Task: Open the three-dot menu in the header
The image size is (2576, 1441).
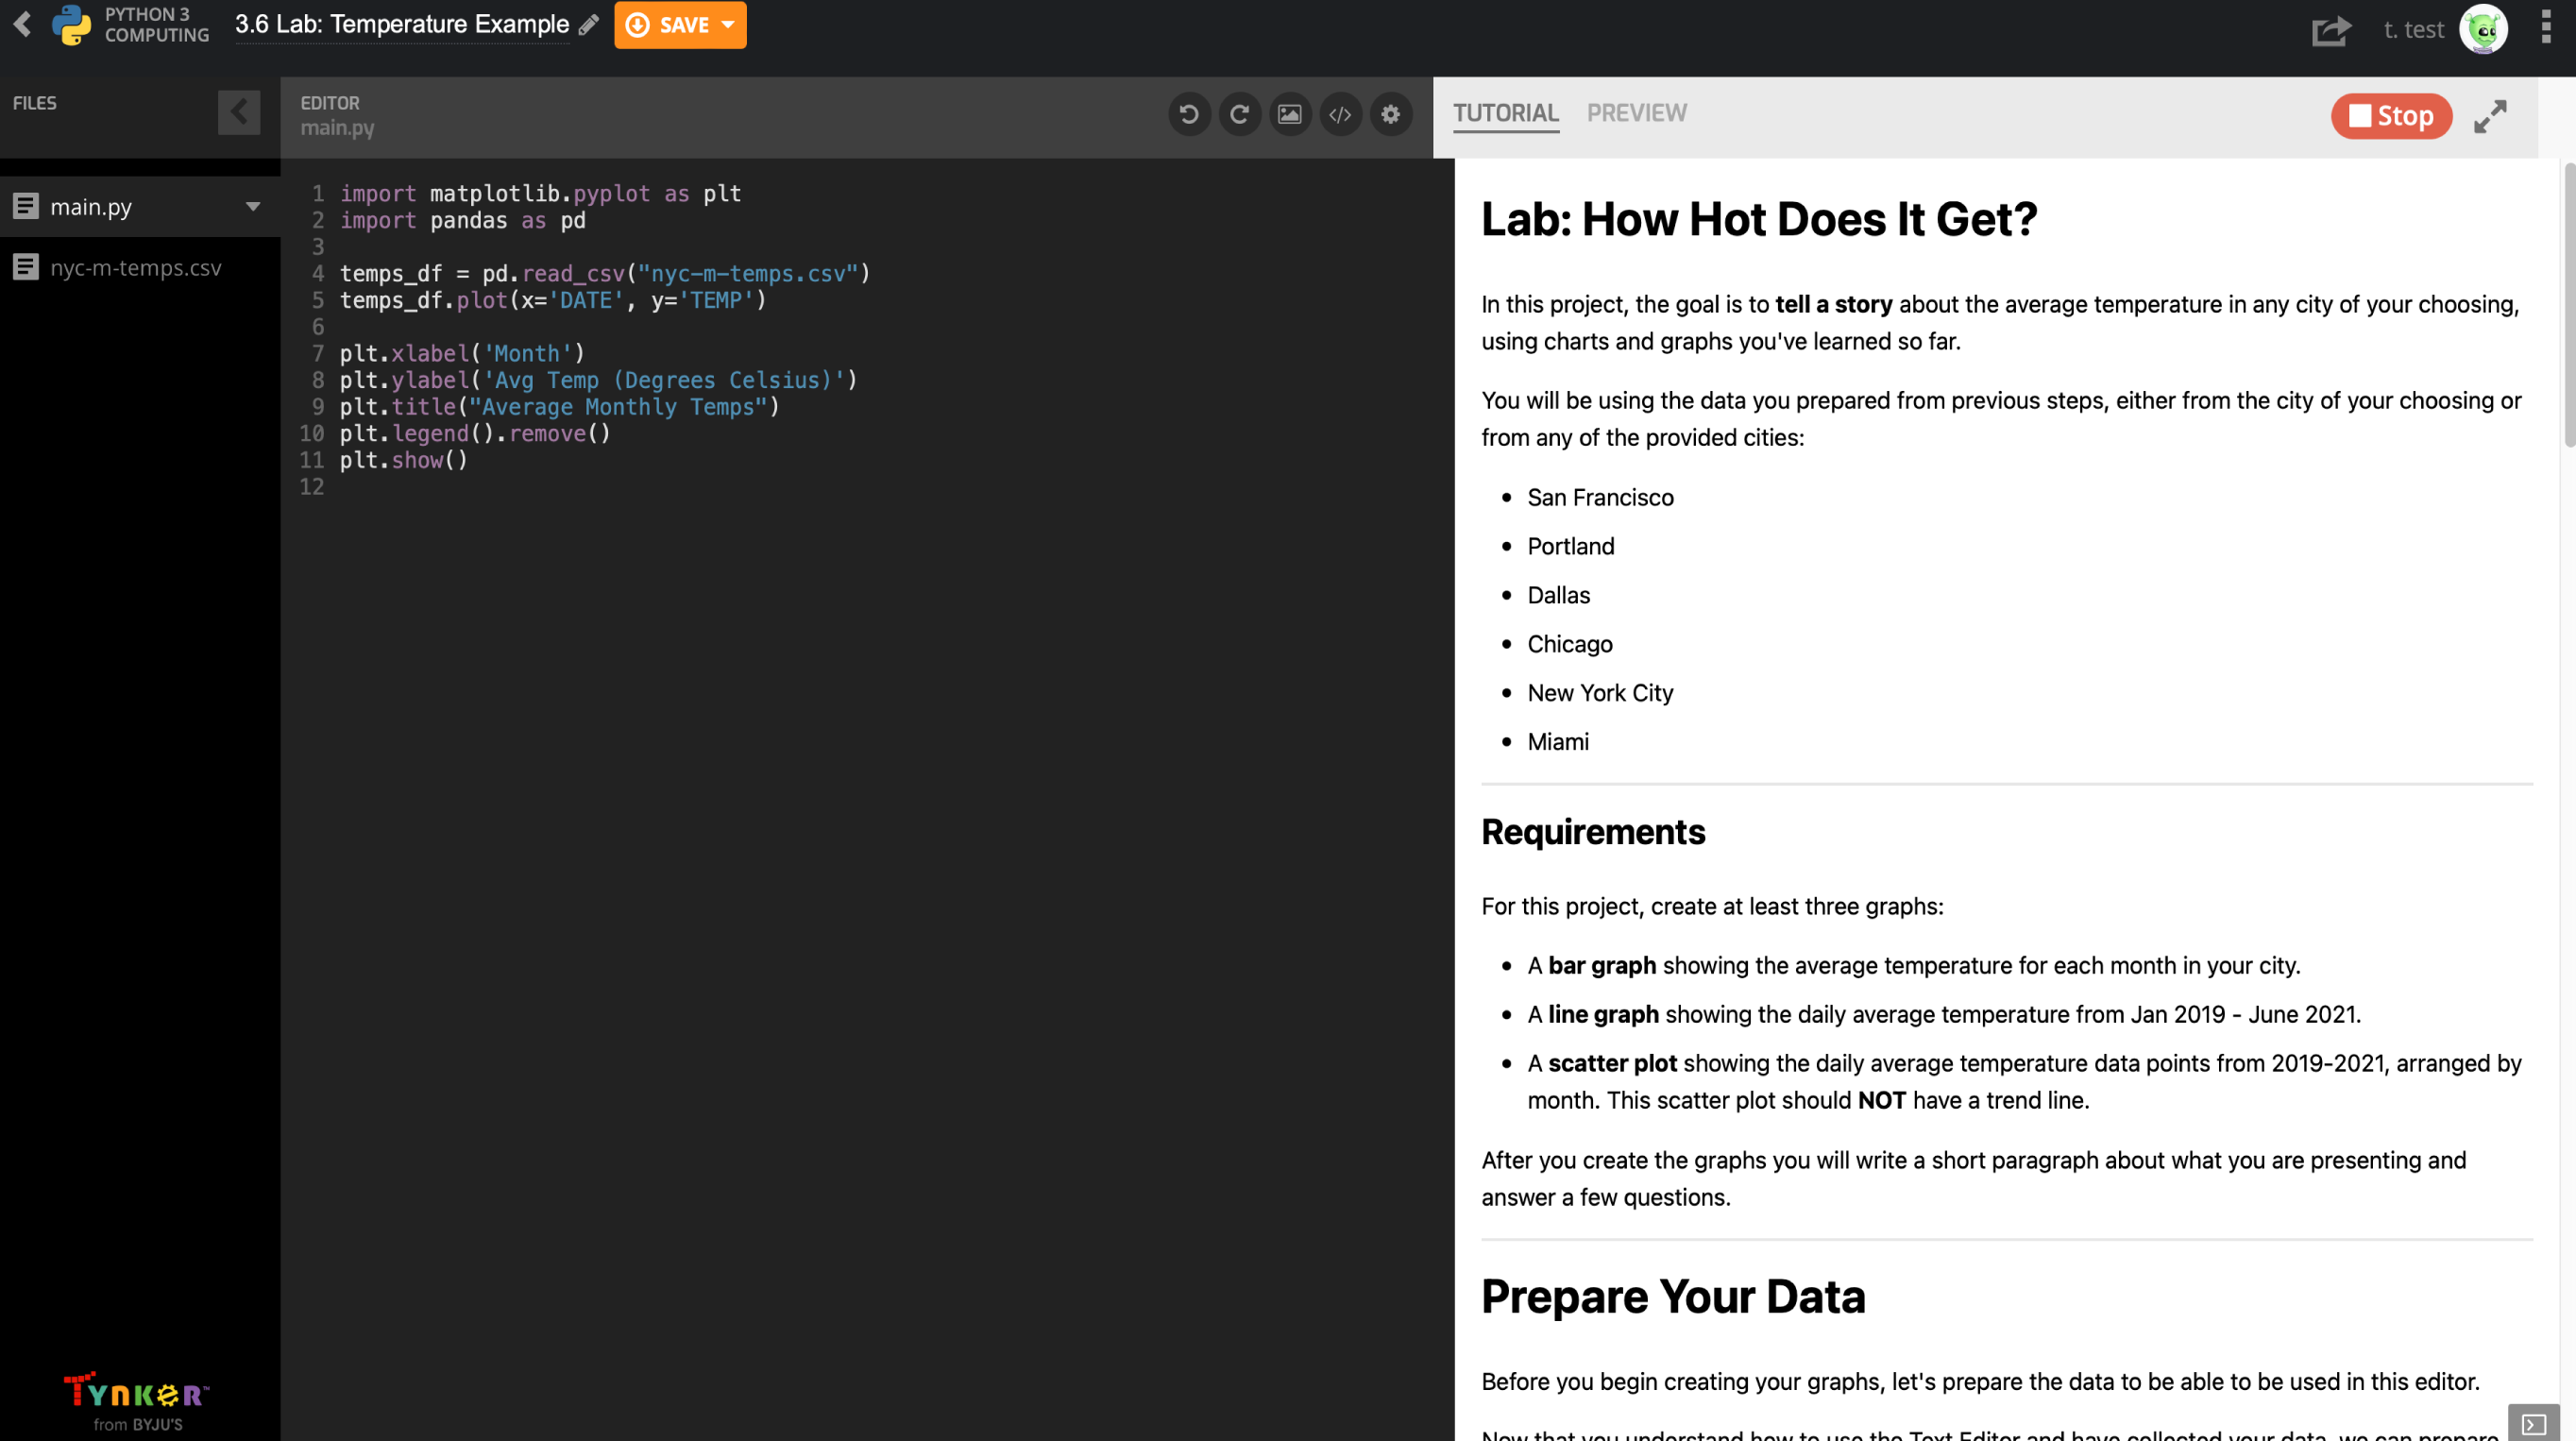Action: (x=2546, y=28)
